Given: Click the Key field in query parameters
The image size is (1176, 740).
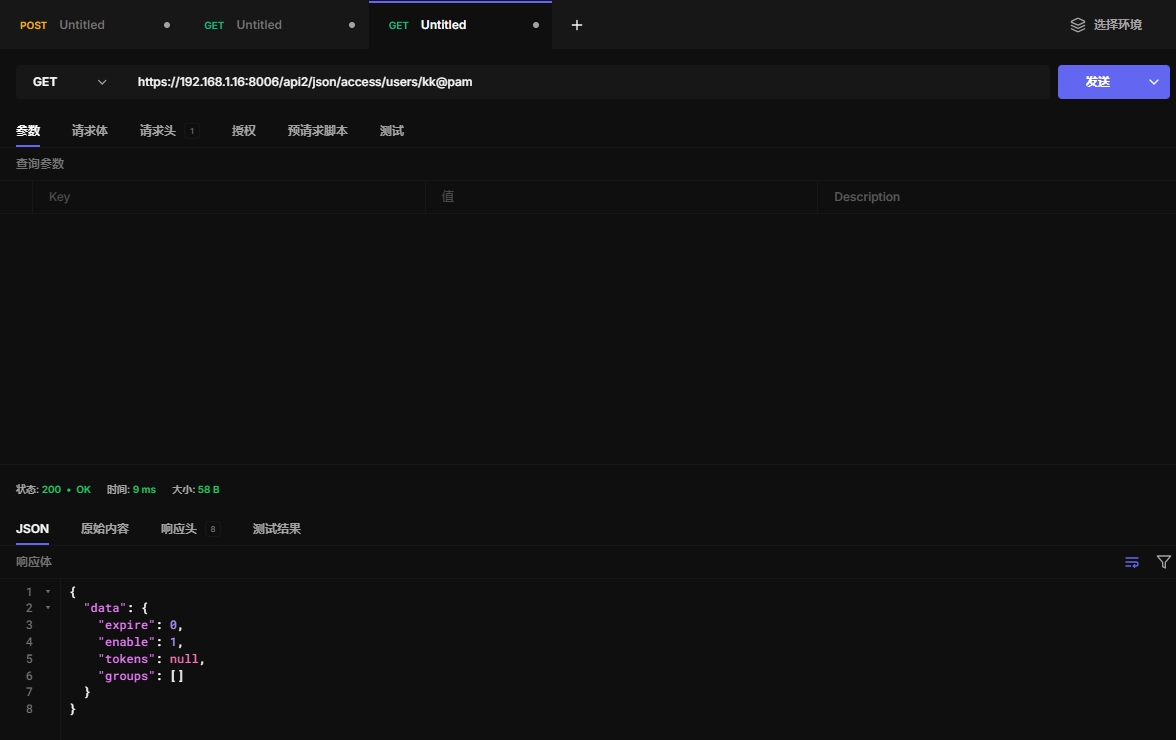Looking at the screenshot, I should 228,197.
